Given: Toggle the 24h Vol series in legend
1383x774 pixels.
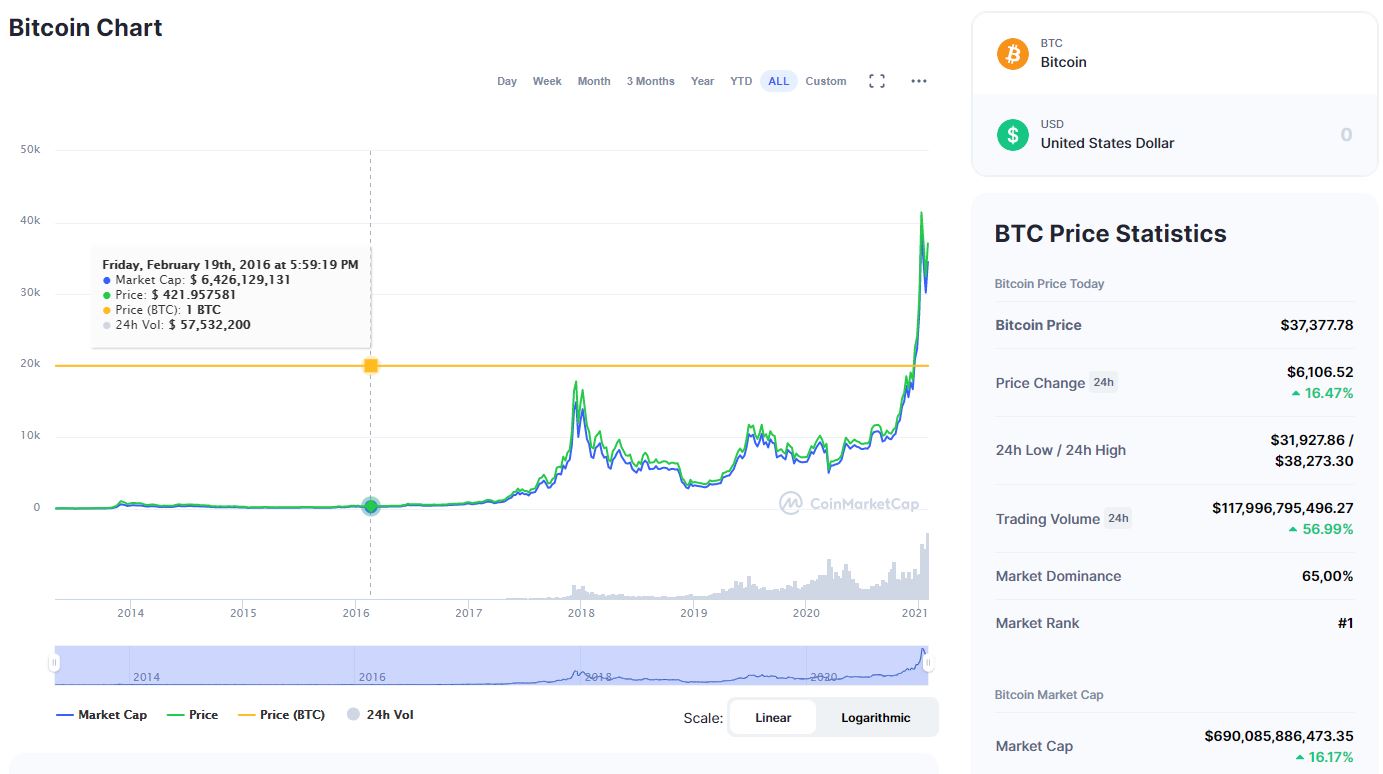Looking at the screenshot, I should tap(380, 715).
